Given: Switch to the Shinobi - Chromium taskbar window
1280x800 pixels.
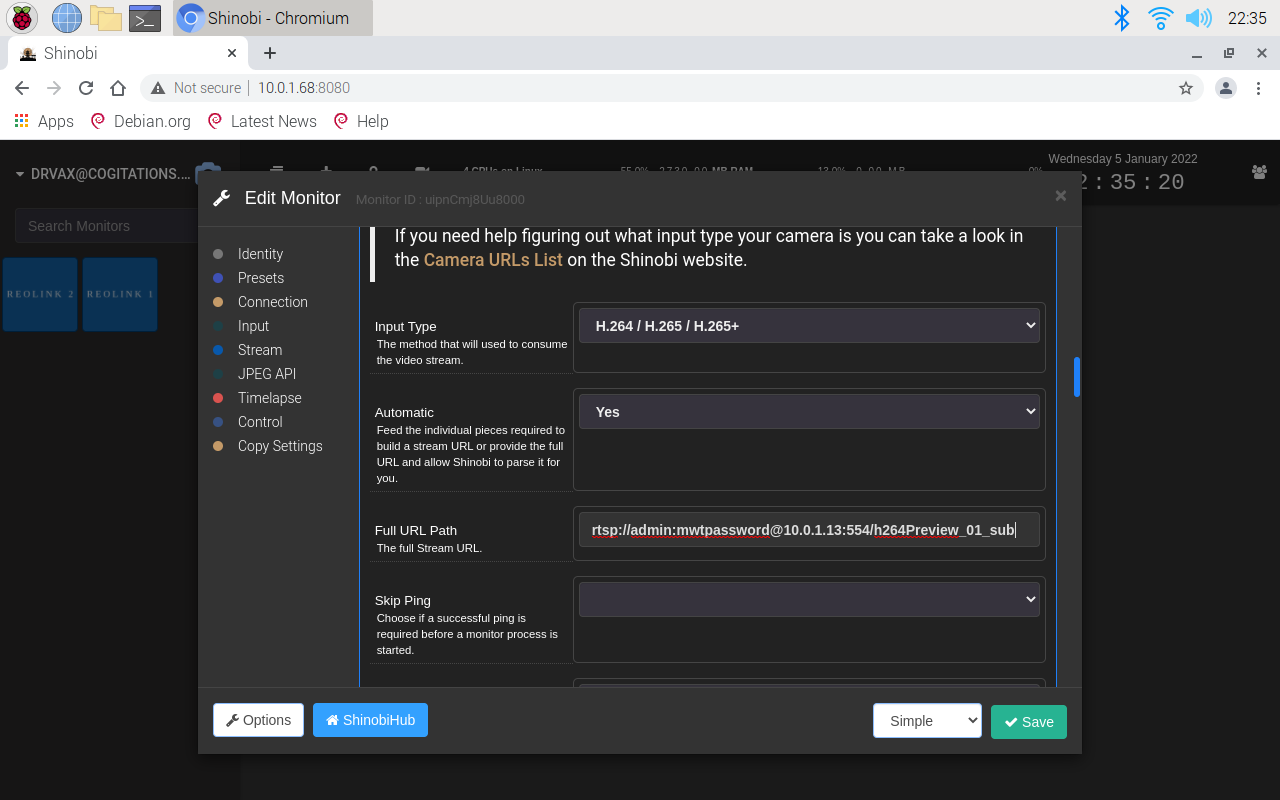Looking at the screenshot, I should pyautogui.click(x=273, y=18).
